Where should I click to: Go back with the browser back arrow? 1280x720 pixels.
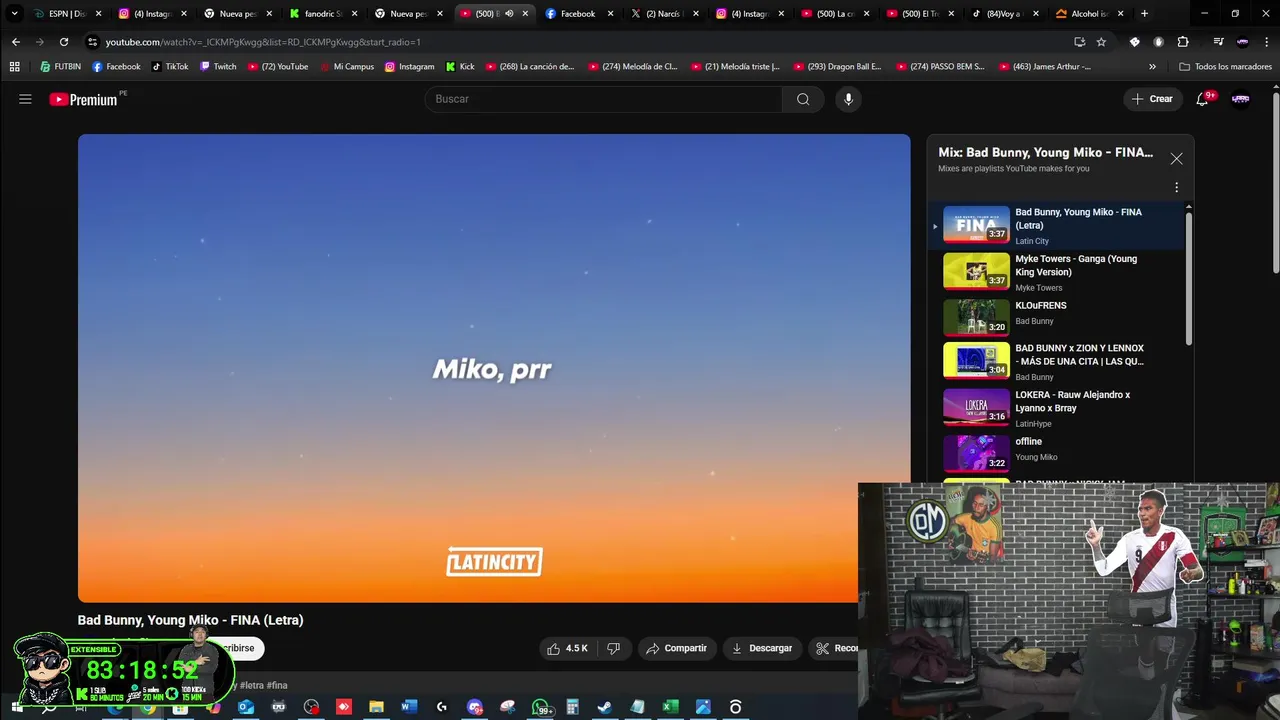coord(15,42)
